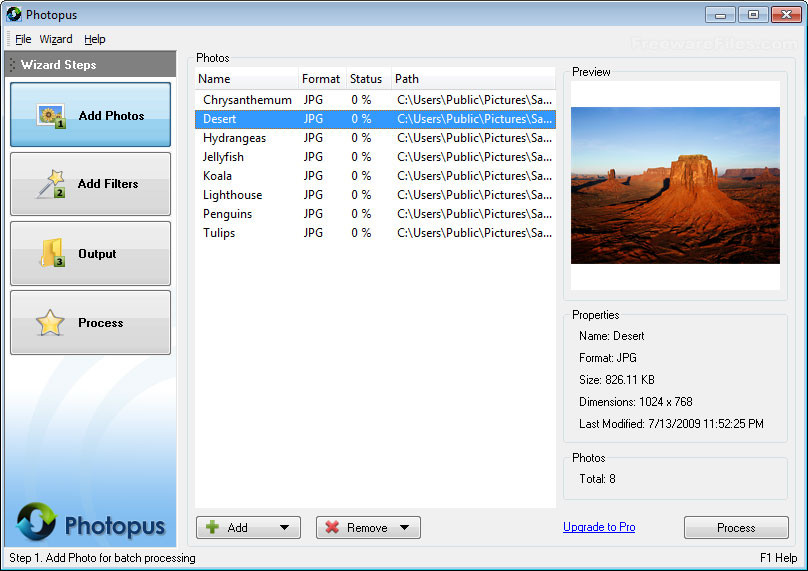Open the Wizard menu
808x571 pixels.
56,39
